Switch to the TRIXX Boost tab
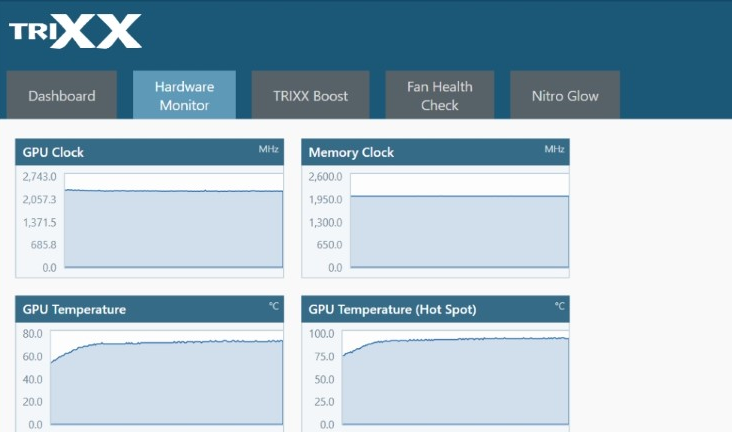This screenshot has height=432, width=732. click(x=310, y=95)
